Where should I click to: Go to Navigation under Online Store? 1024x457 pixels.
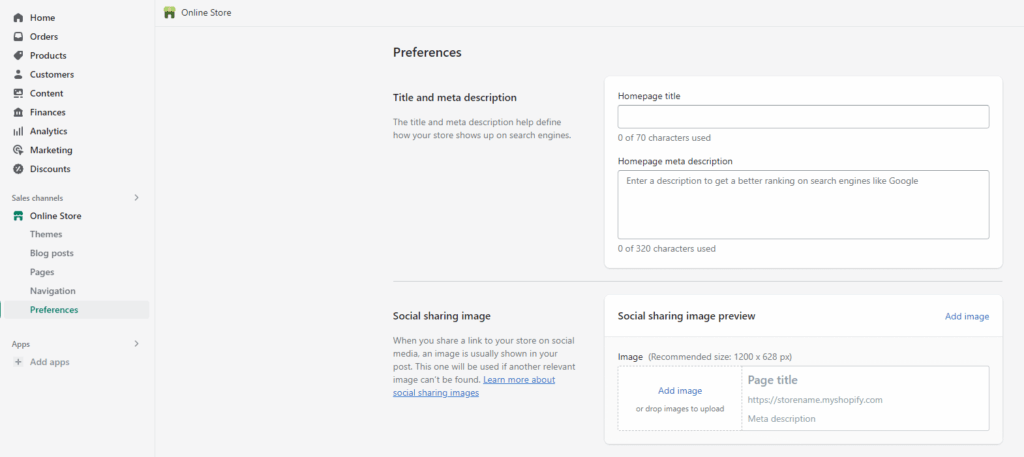(x=53, y=291)
